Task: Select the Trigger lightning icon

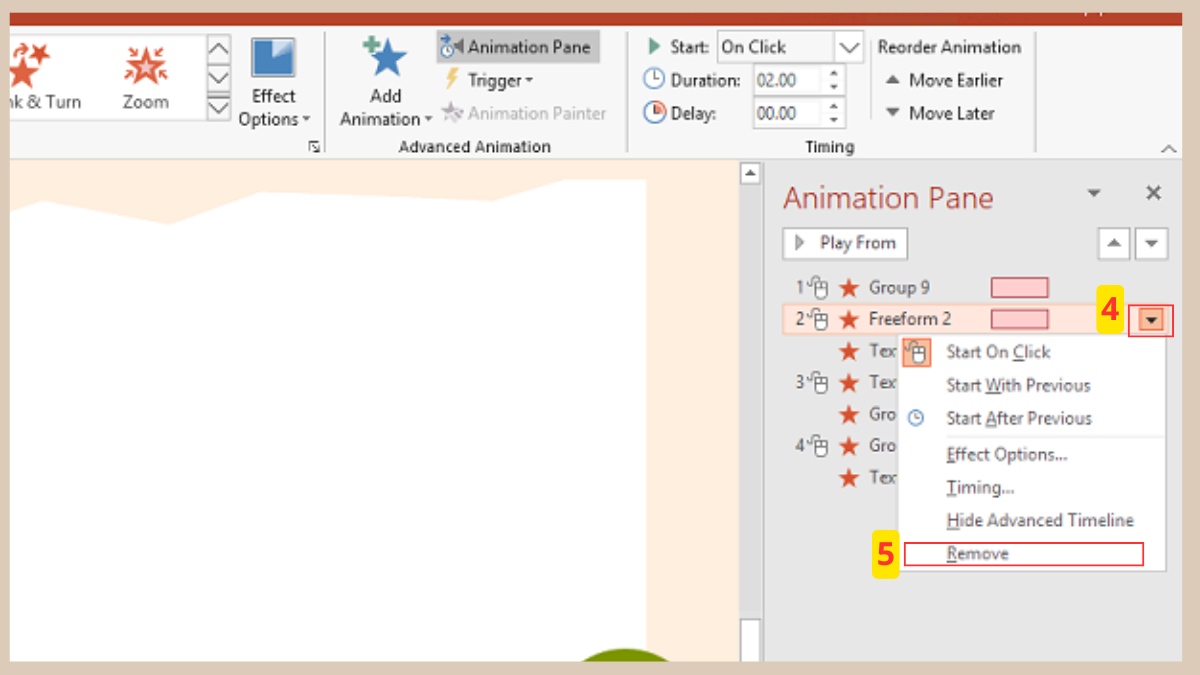Action: 452,80
